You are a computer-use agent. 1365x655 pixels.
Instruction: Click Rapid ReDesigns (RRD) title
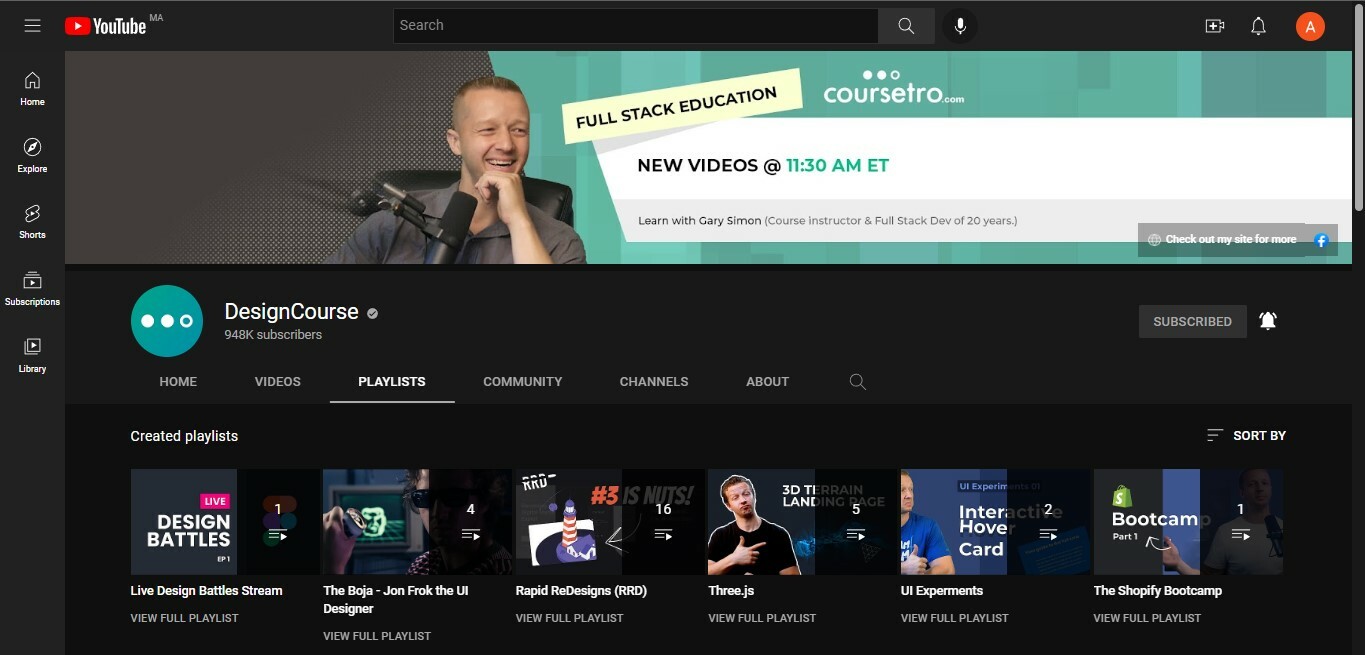pyautogui.click(x=581, y=591)
